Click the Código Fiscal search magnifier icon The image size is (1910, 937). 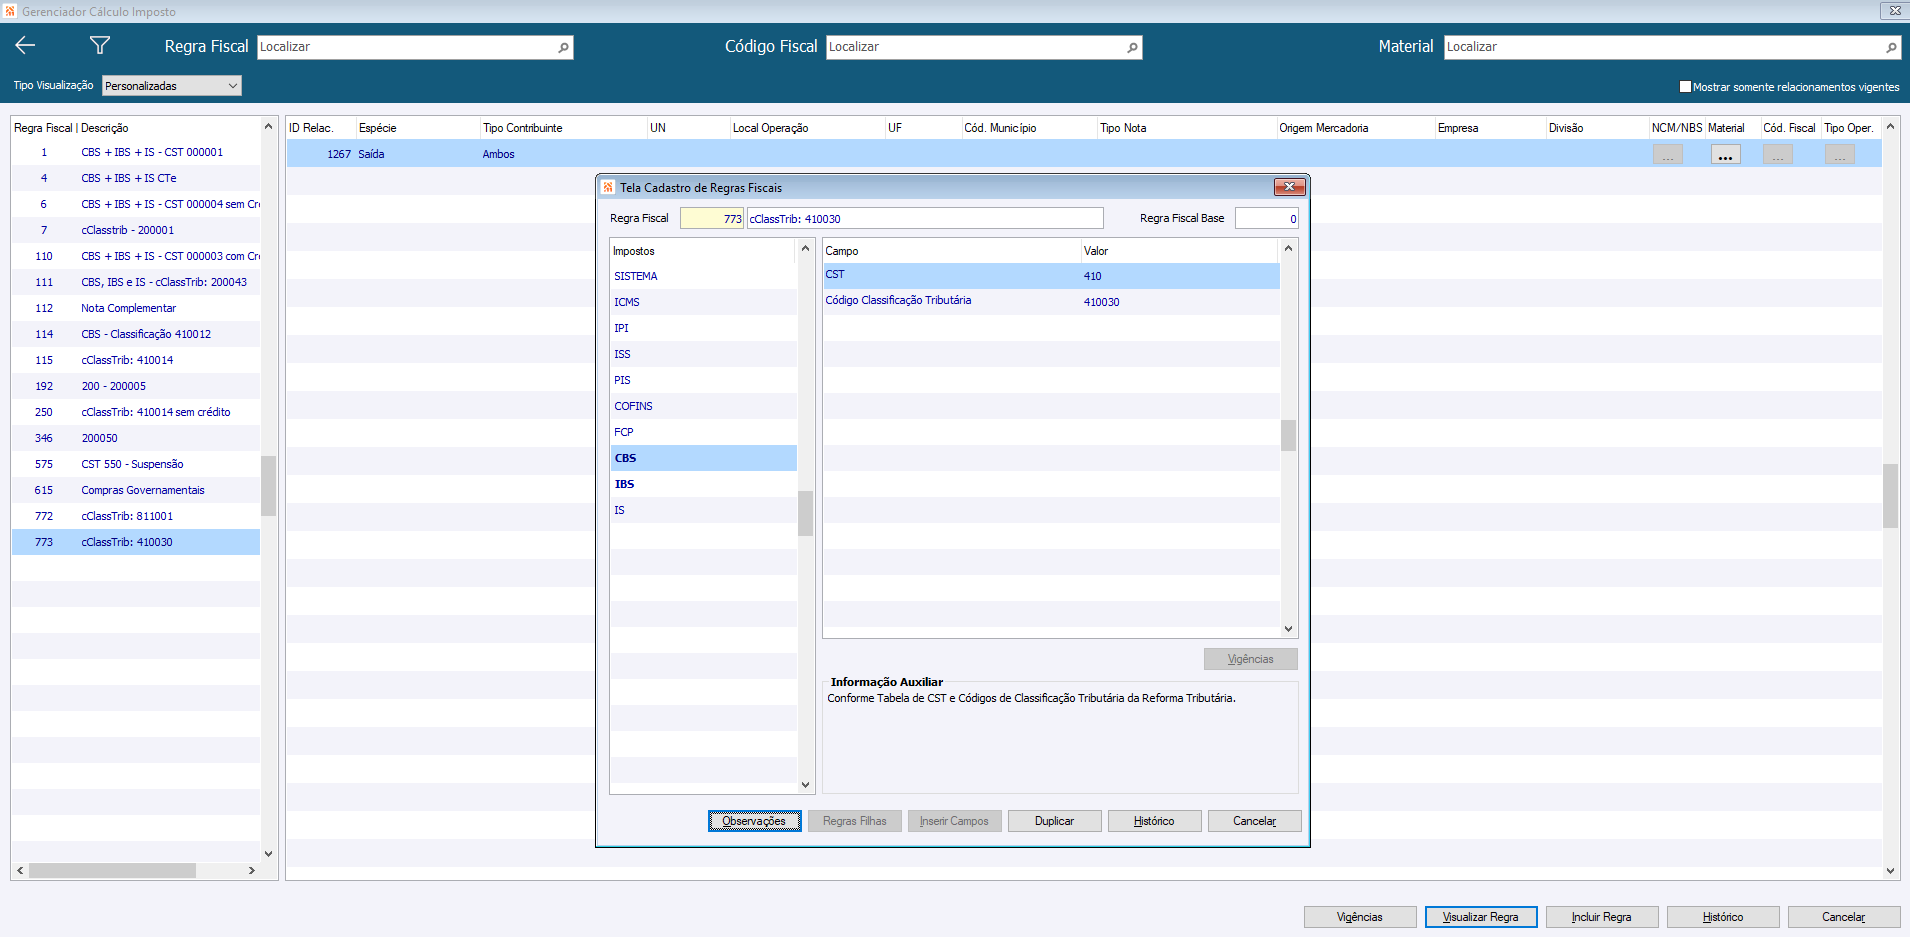pos(1132,47)
